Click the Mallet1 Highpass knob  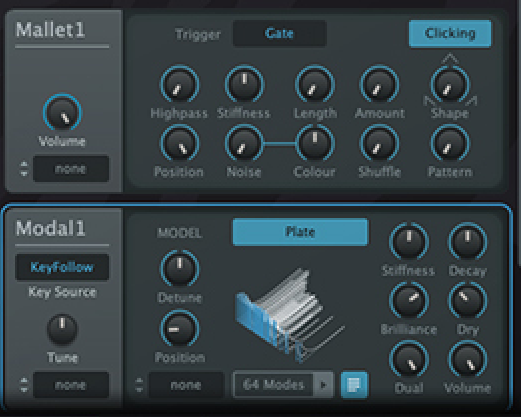click(180, 85)
